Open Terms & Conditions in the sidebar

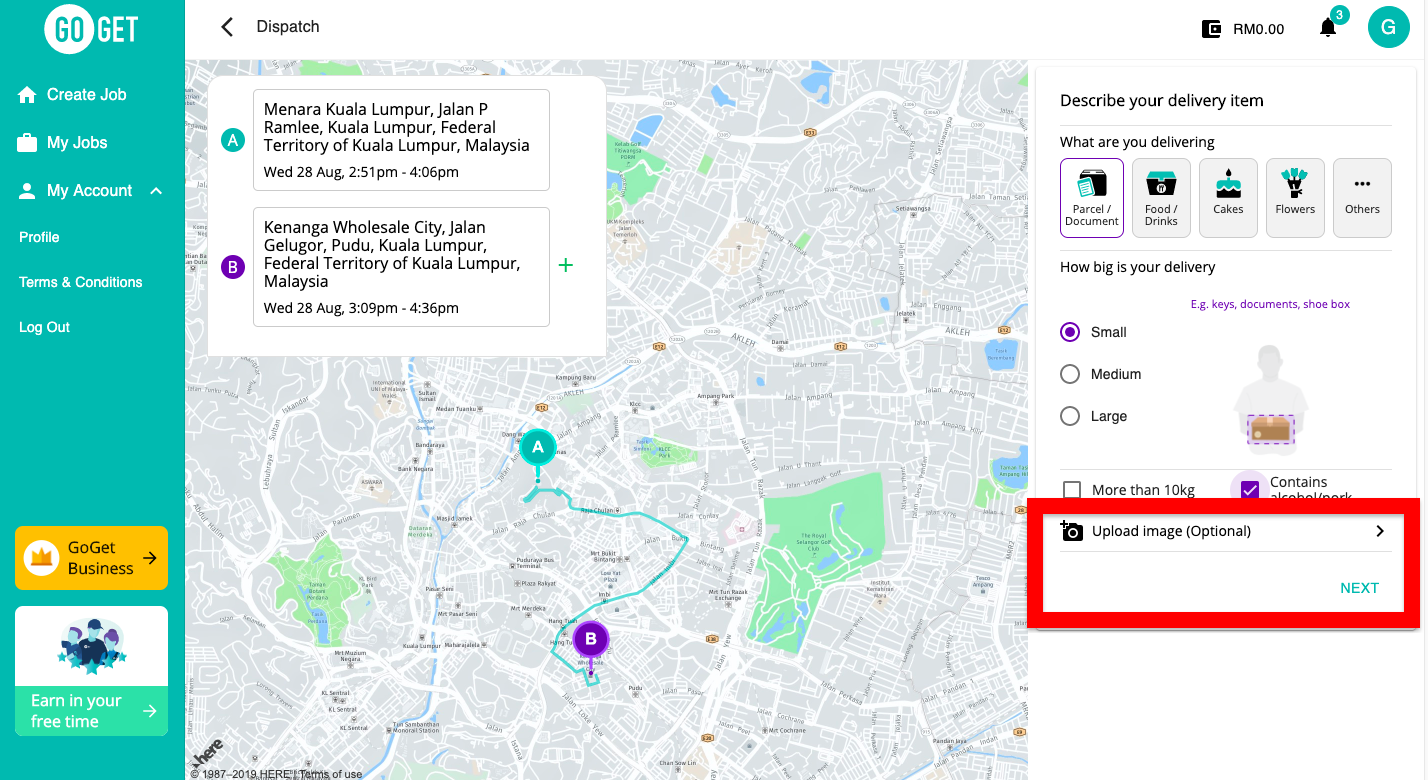[81, 282]
